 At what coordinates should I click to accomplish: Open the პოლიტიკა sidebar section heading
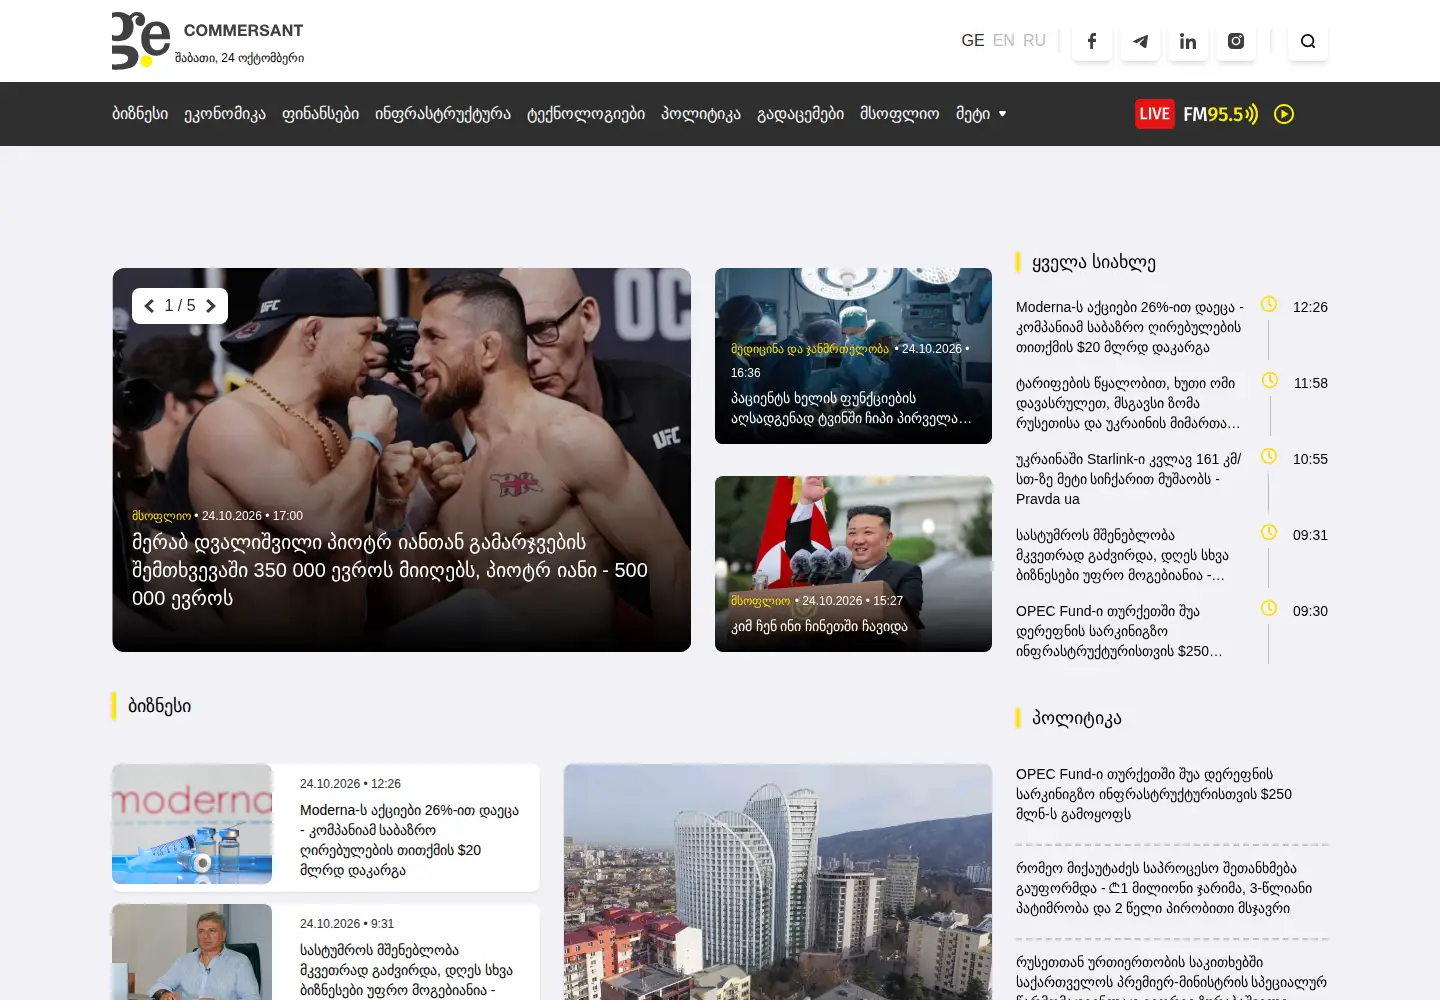[x=1077, y=718]
